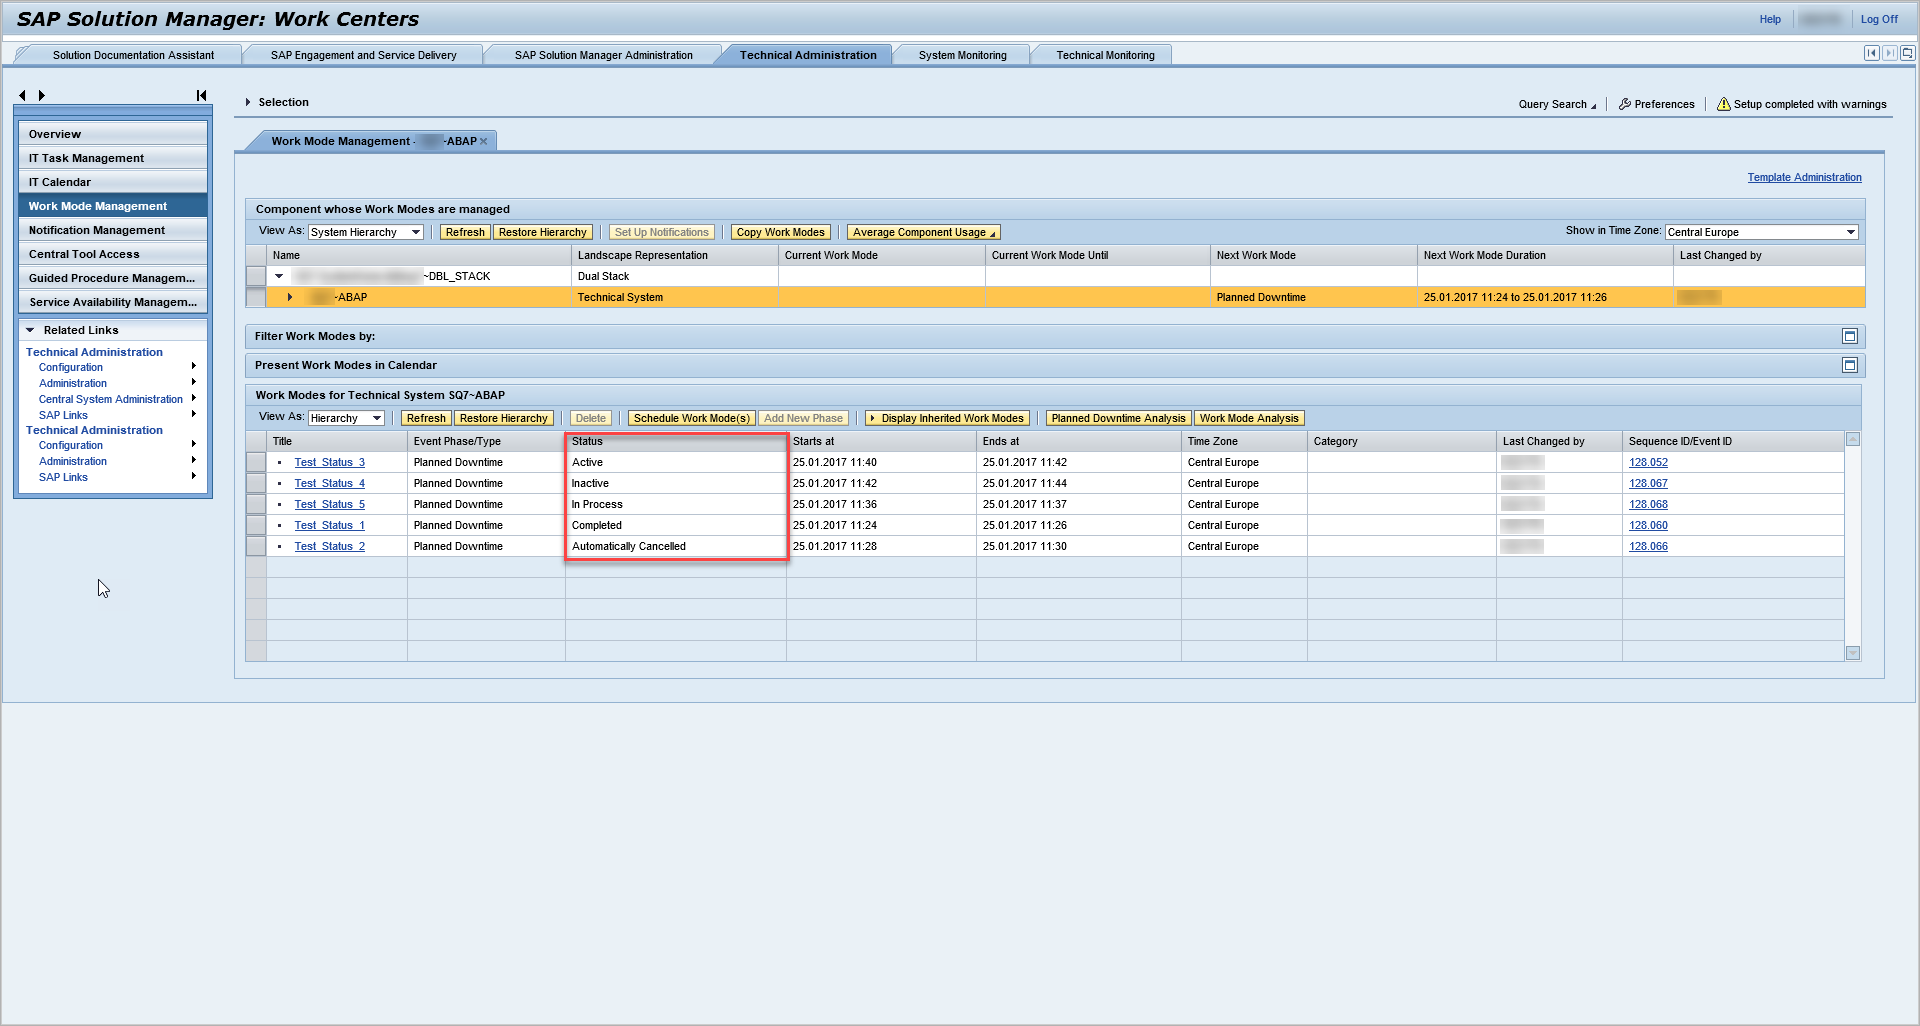Screen dimensions: 1920x1026
Task: Open Average Component Usage menu
Action: pos(924,232)
